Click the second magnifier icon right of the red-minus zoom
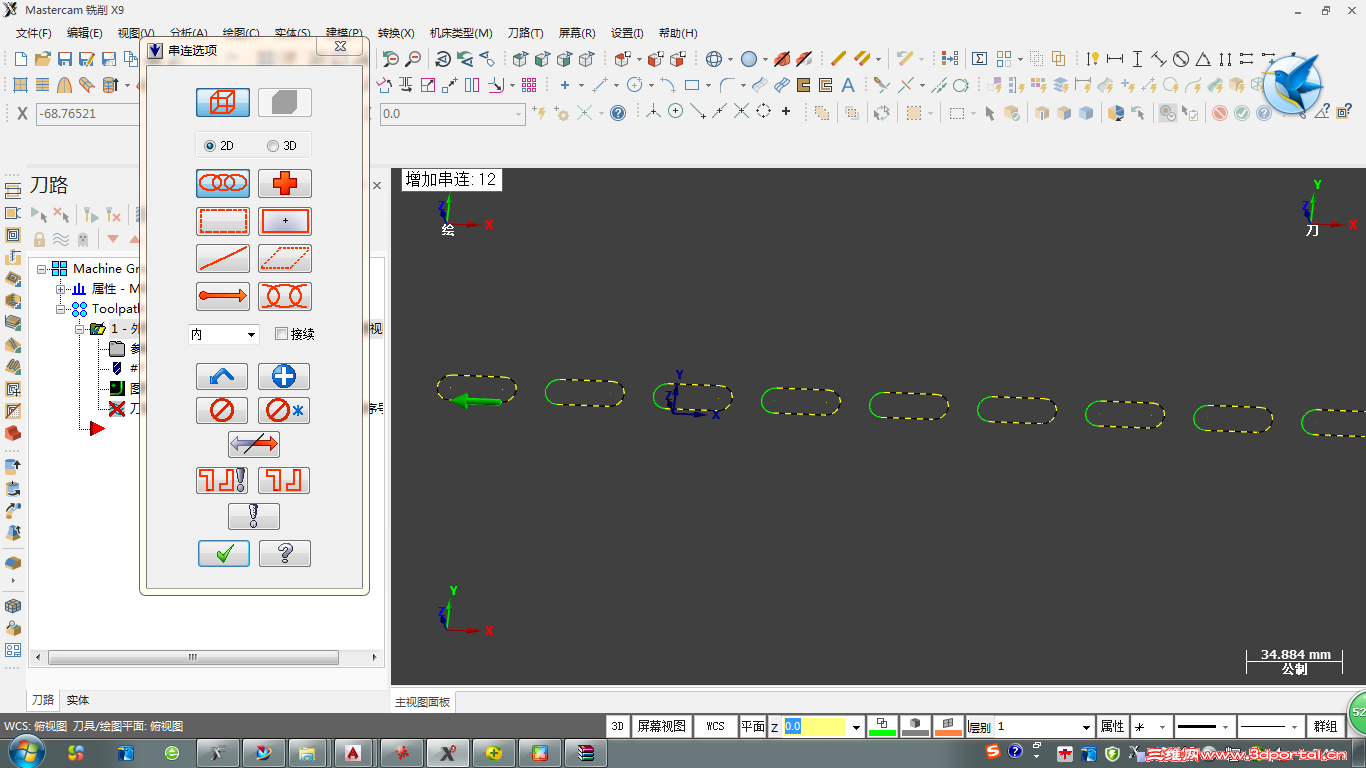This screenshot has width=1366, height=768. pyautogui.click(x=413, y=59)
